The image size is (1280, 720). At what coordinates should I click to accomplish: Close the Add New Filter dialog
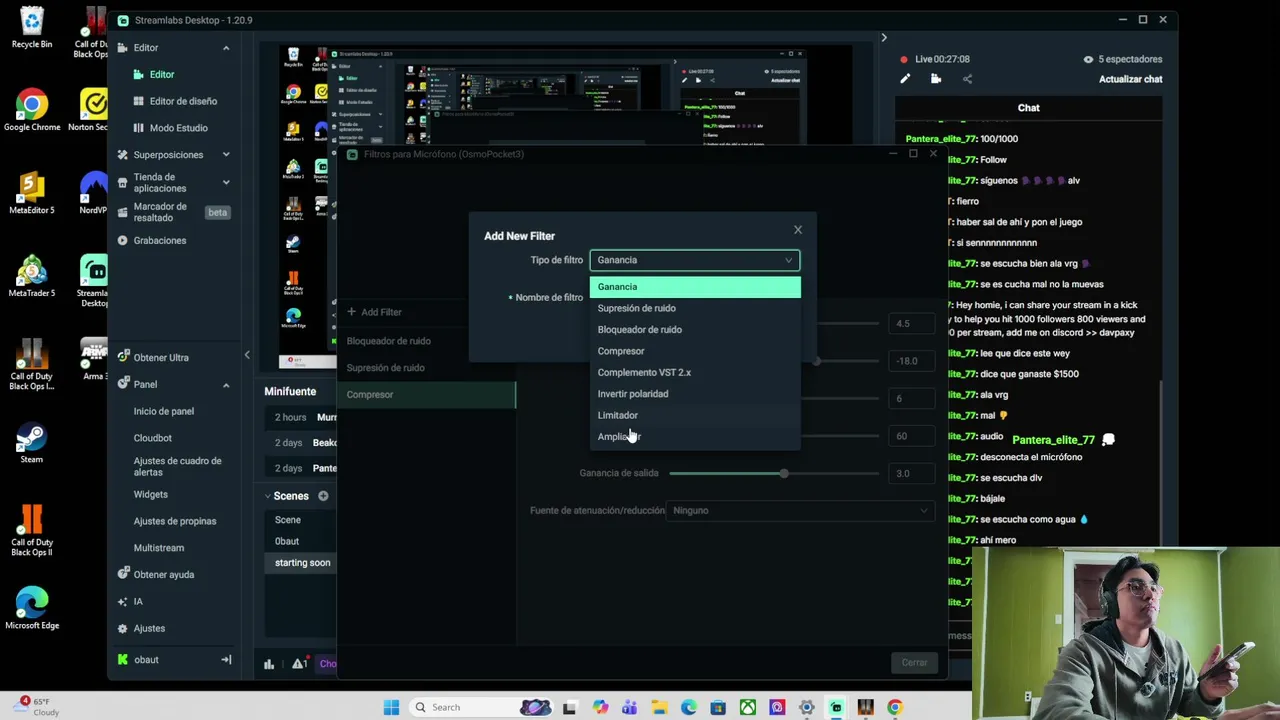click(x=797, y=230)
